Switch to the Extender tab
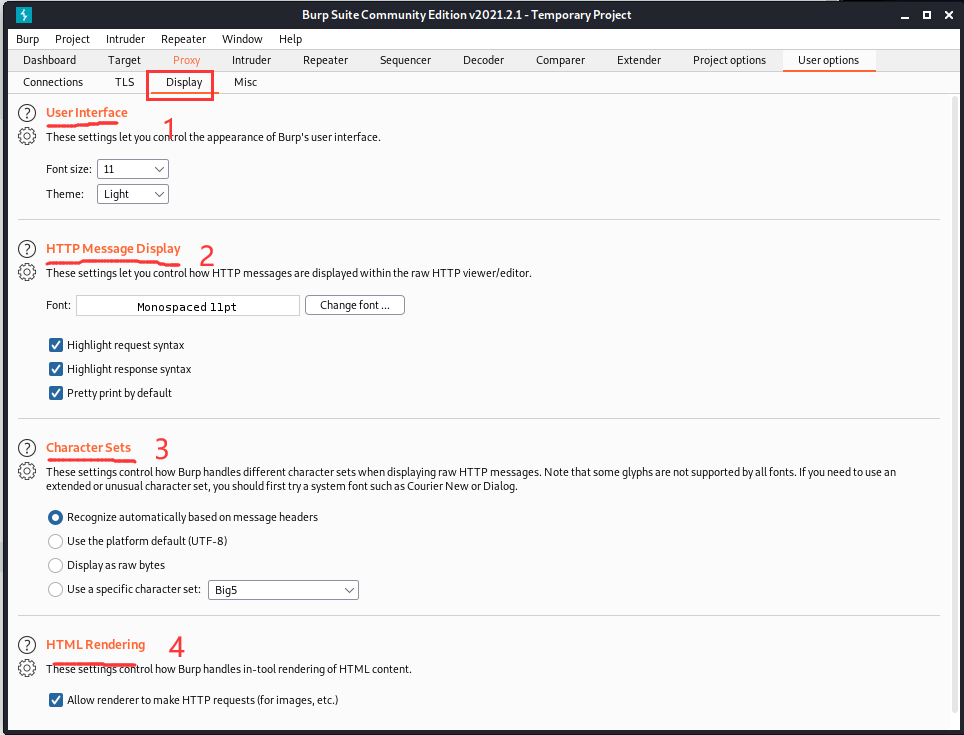The image size is (964, 735). point(639,60)
